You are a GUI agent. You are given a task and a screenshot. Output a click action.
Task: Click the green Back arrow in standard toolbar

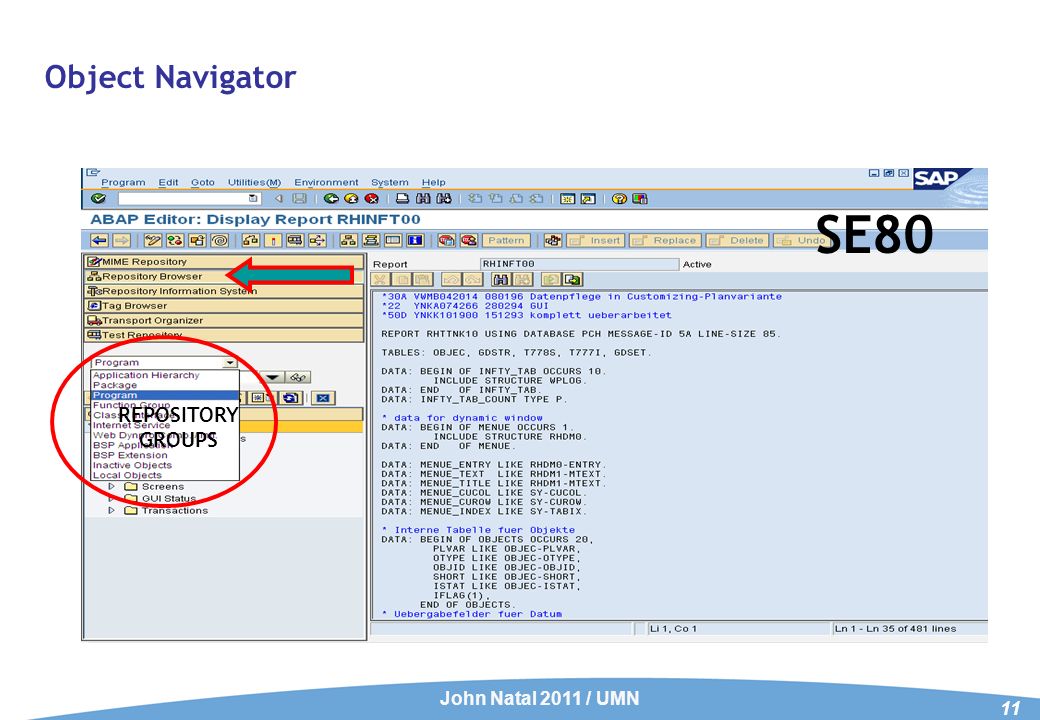click(x=331, y=199)
